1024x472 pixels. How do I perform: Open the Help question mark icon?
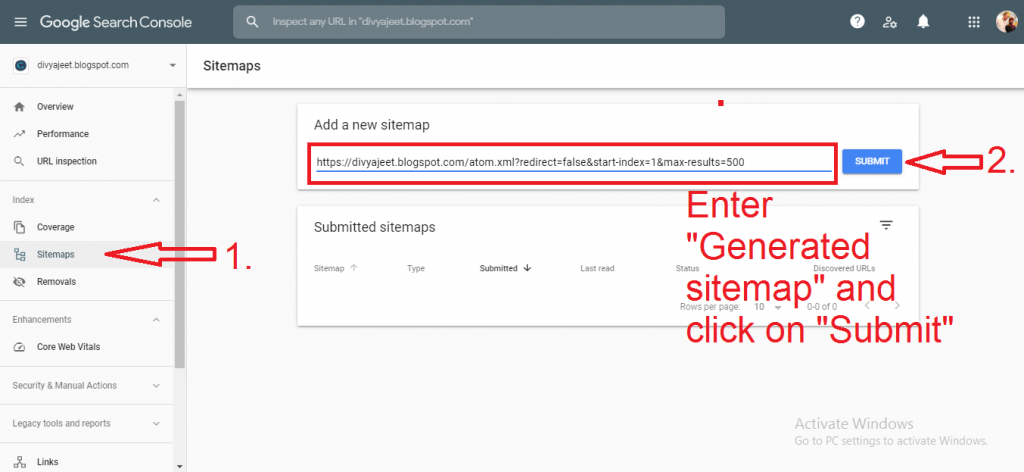pos(857,22)
